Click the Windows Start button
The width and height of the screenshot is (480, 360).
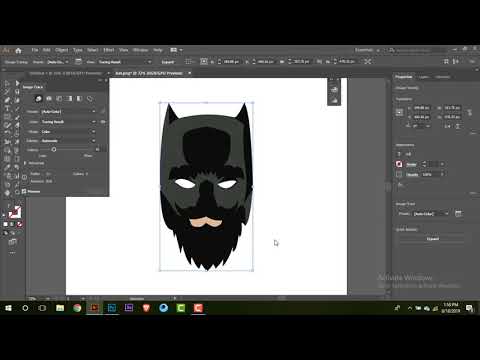tap(8, 308)
